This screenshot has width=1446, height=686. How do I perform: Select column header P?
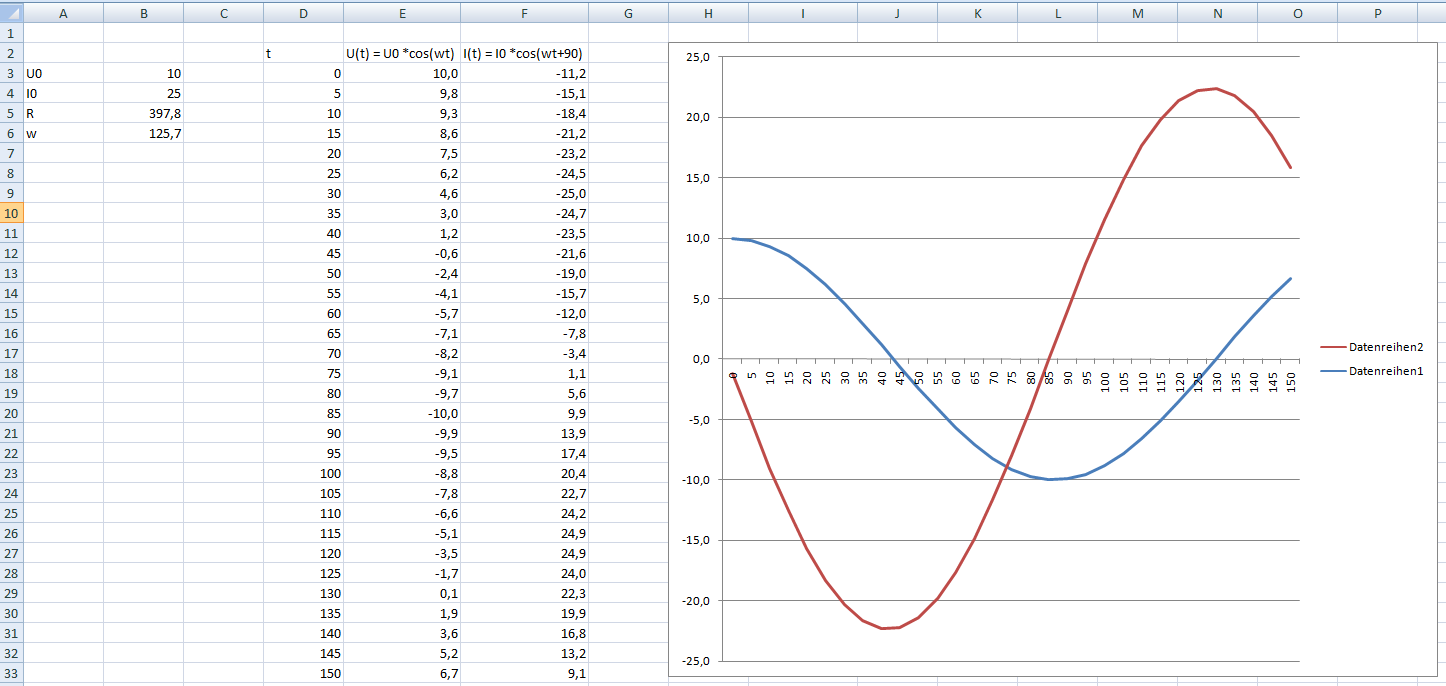[1377, 13]
